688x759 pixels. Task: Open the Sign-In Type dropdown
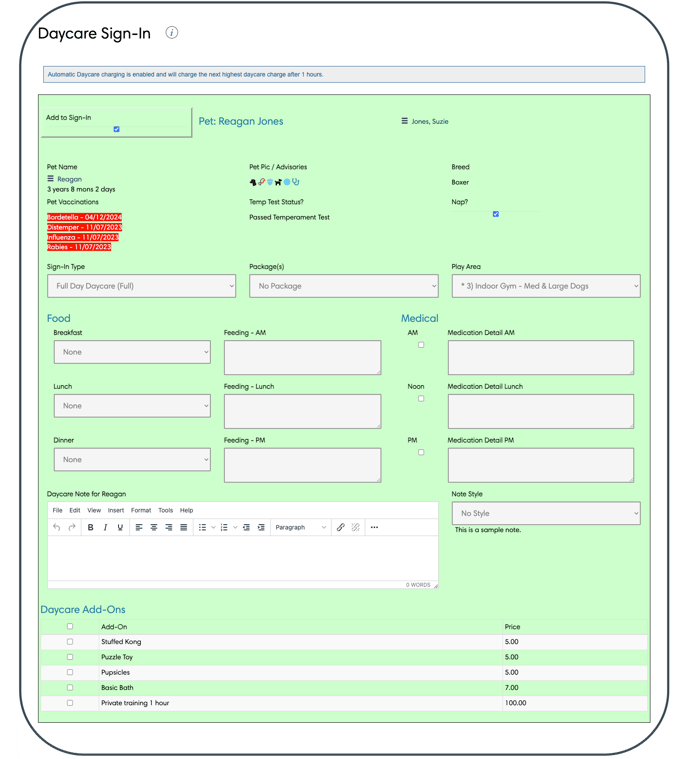tap(141, 286)
